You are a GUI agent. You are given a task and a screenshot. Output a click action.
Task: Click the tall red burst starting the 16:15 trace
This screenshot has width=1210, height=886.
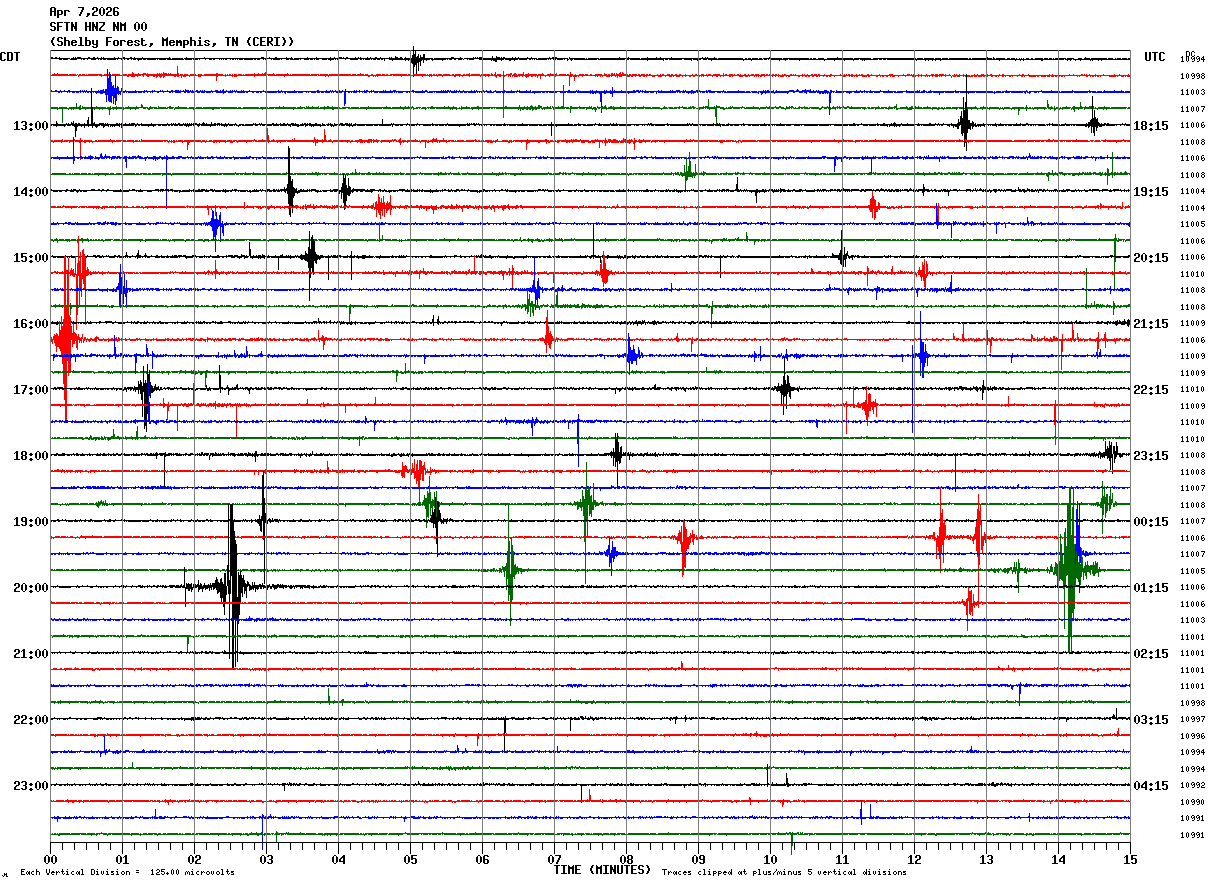[65, 339]
